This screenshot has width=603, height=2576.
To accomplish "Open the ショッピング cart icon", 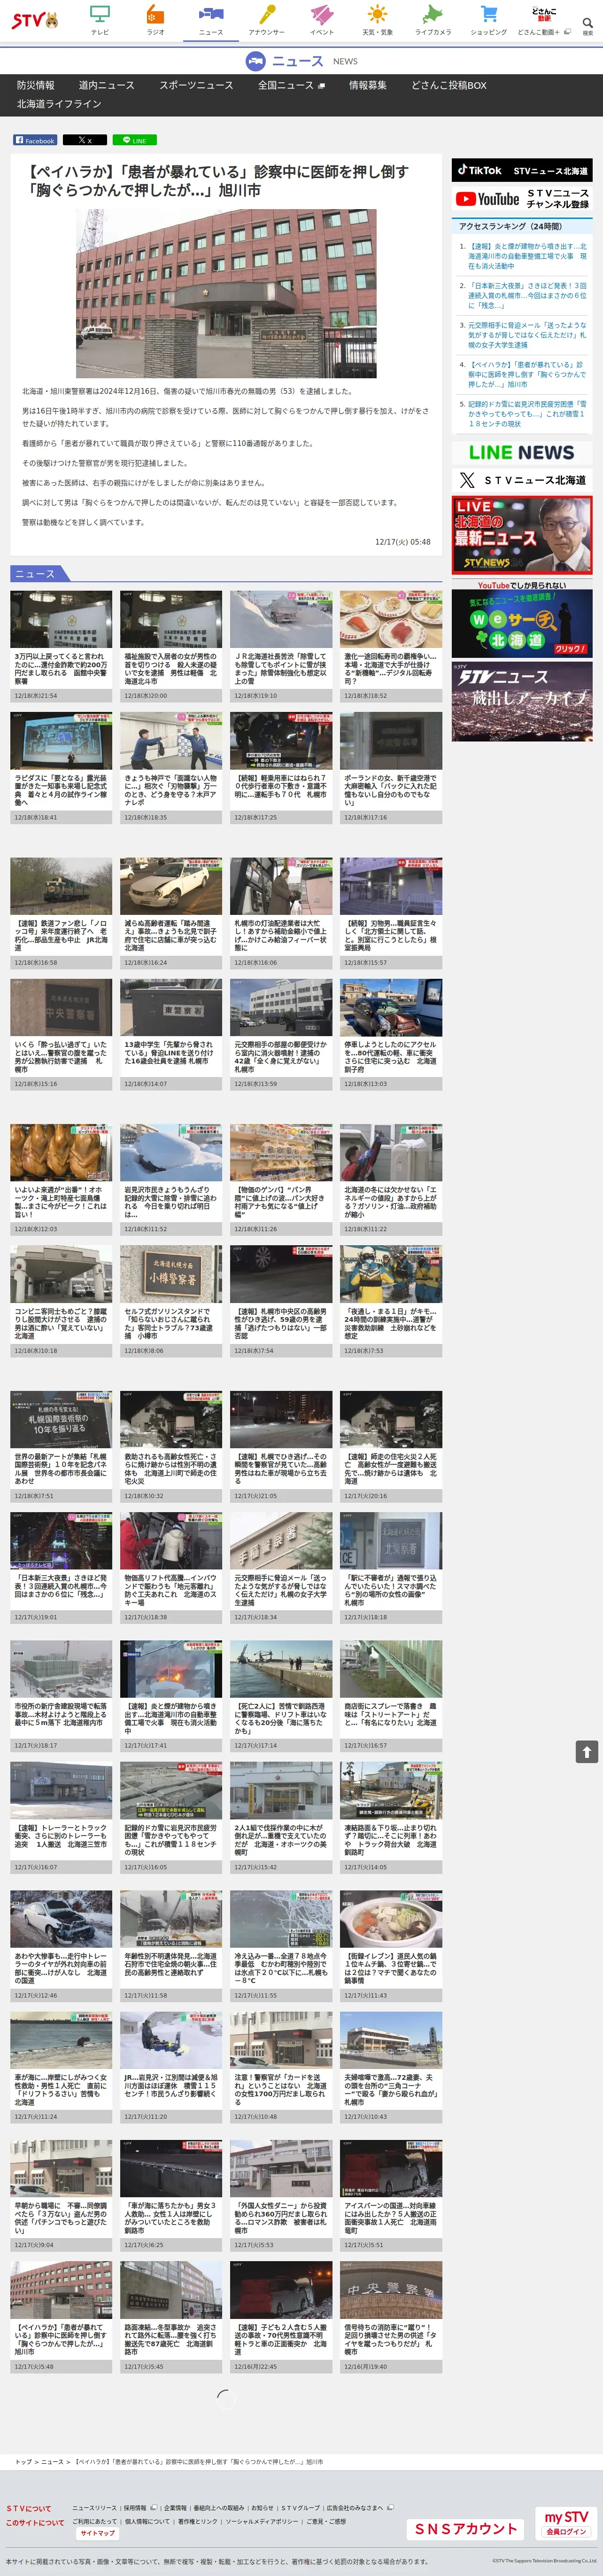I will click(489, 20).
